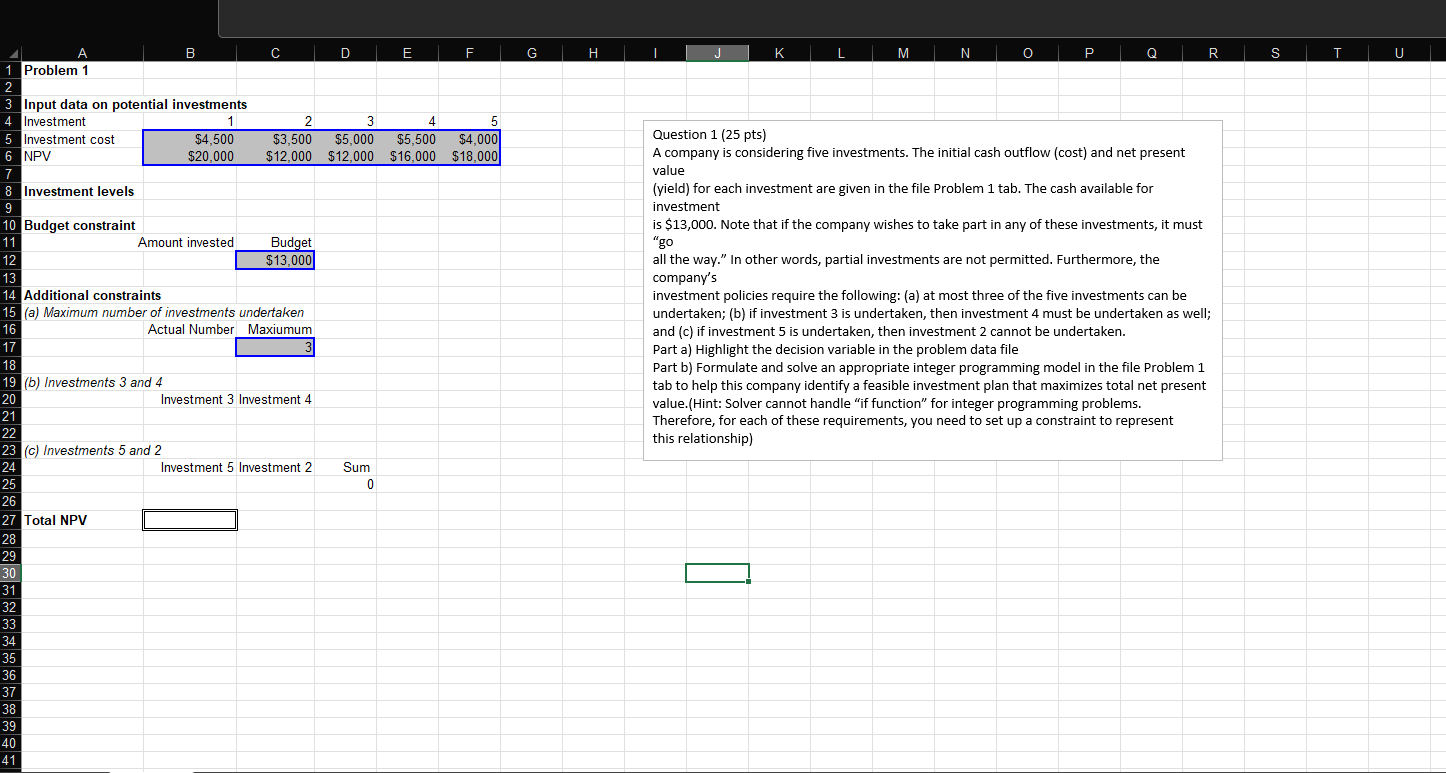Click the Investment levels label cell
This screenshot has height=773, width=1446.
pyautogui.click(x=80, y=191)
